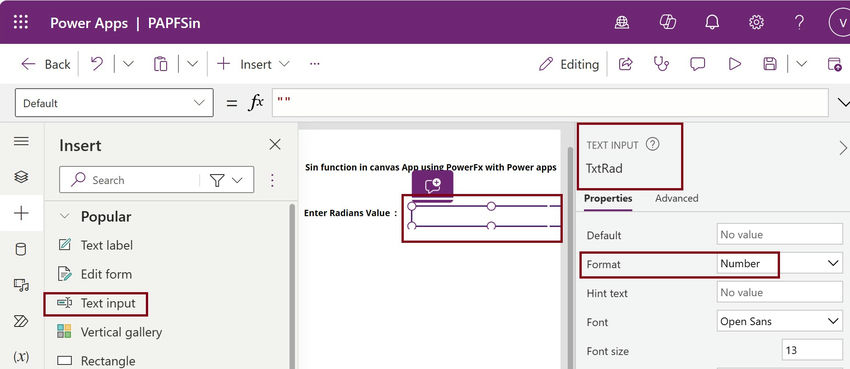850x369 pixels.
Task: Click into the formula bar
Action: 550,102
